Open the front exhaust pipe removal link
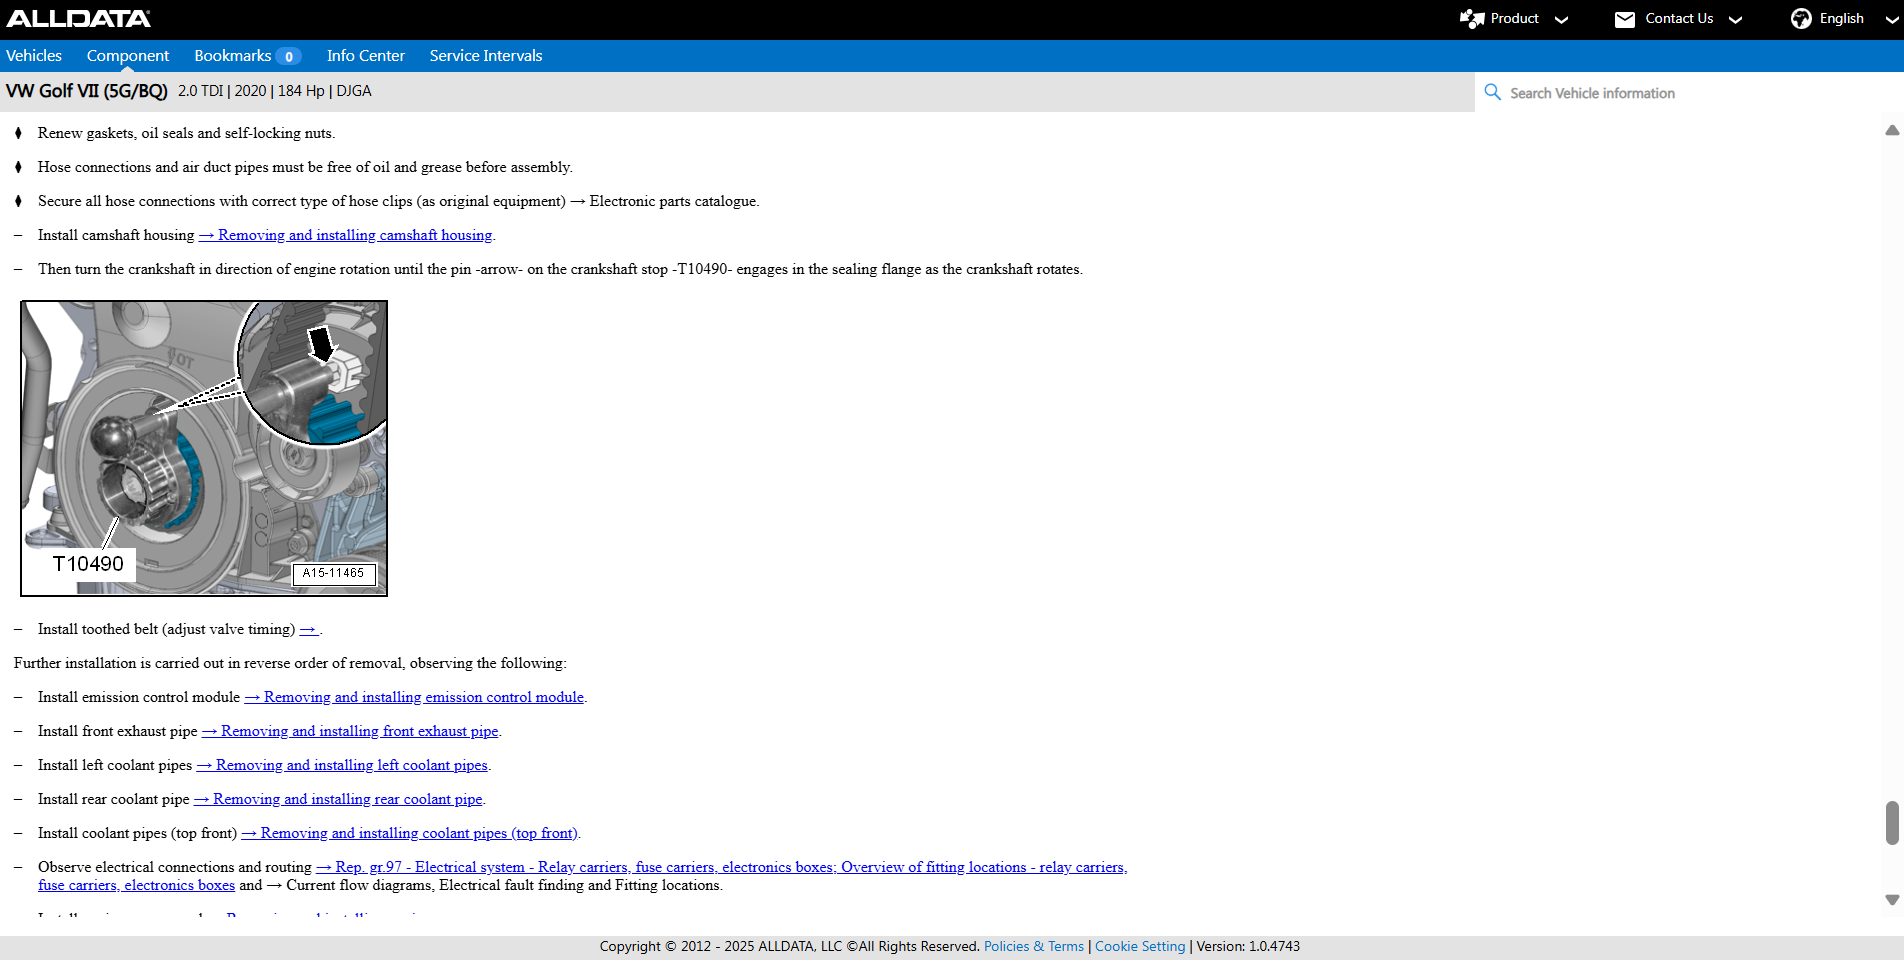 (359, 731)
